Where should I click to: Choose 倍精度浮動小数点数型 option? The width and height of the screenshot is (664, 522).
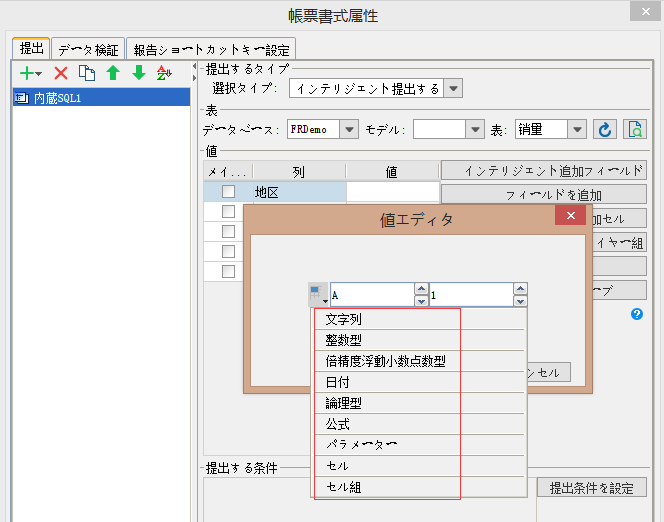[x=419, y=361]
